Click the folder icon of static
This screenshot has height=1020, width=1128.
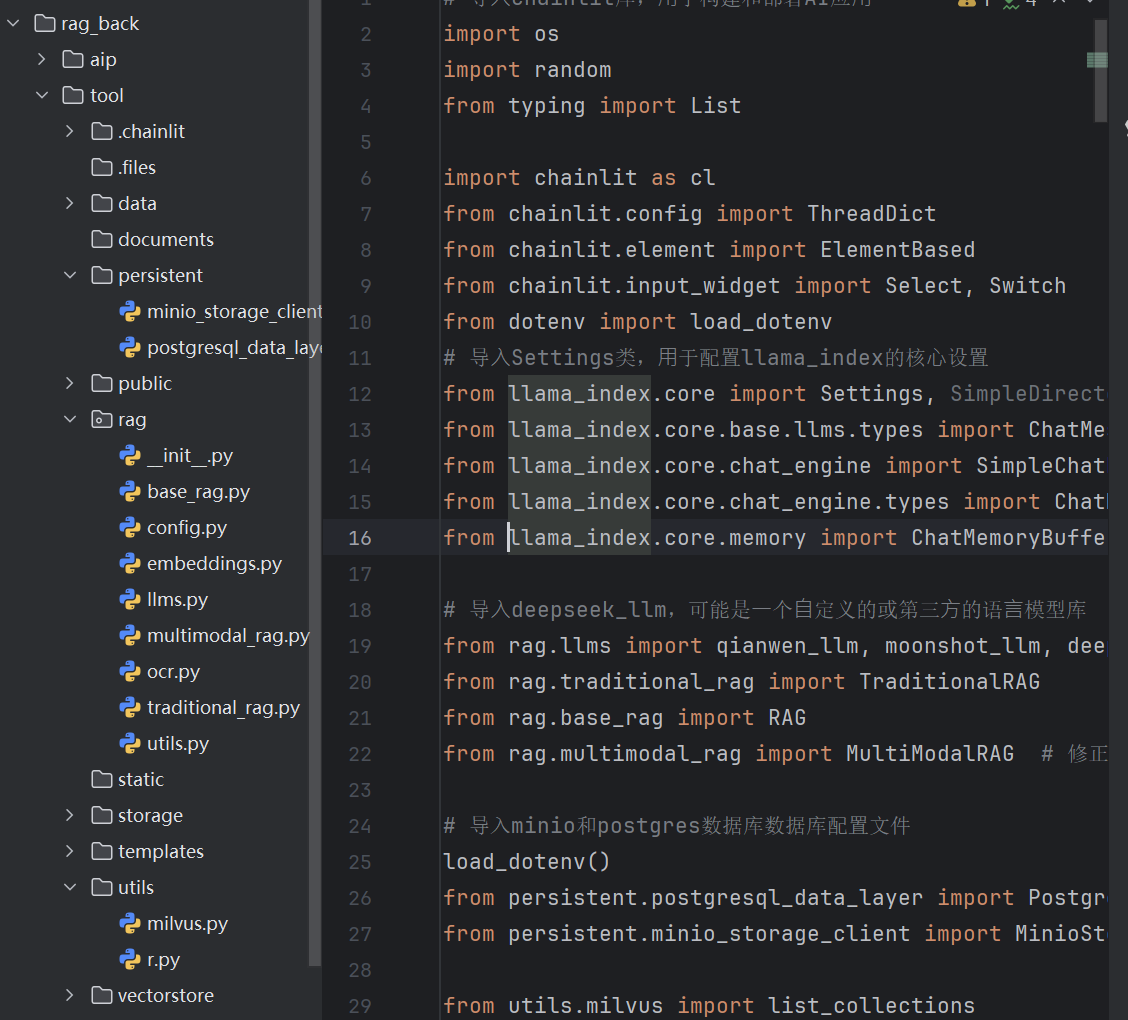point(101,779)
